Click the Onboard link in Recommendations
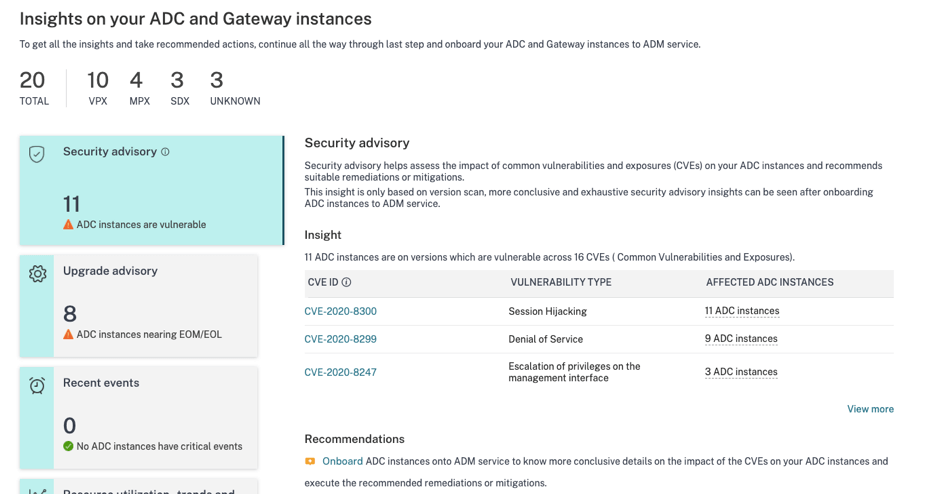This screenshot has width=936, height=494. coord(342,462)
